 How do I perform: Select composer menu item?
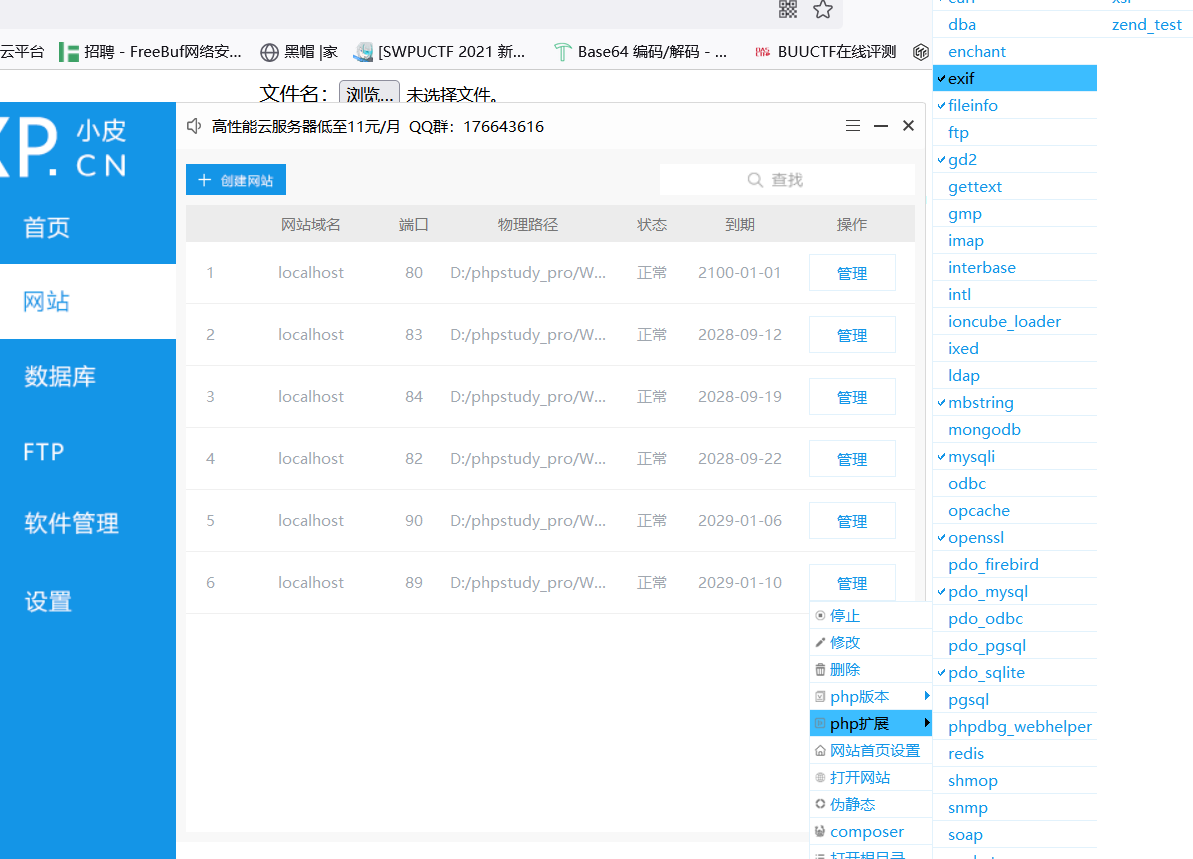[x=871, y=832]
